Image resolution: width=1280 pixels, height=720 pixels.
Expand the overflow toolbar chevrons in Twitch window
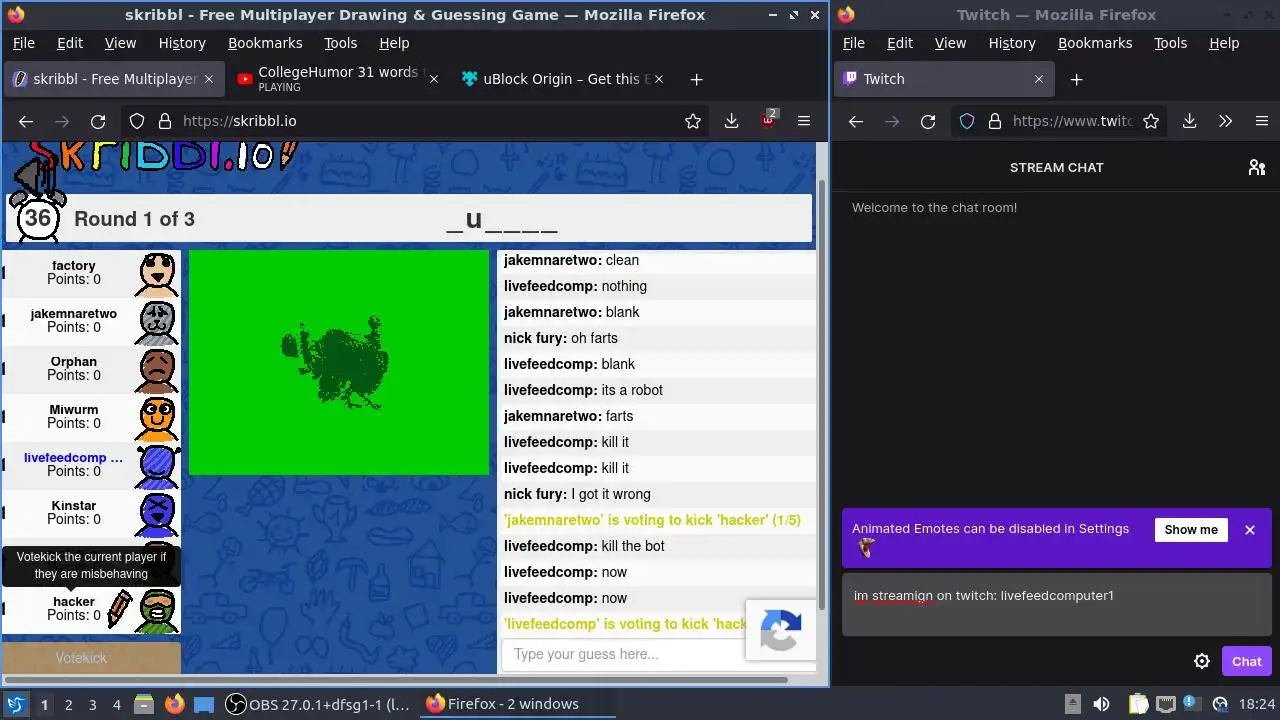[1226, 121]
